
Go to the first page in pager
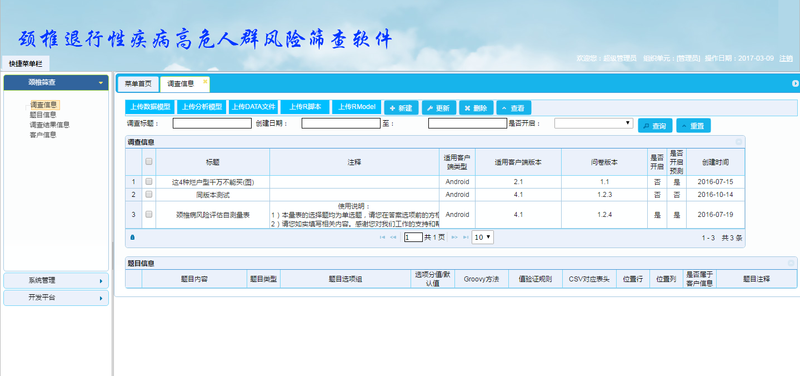click(382, 238)
